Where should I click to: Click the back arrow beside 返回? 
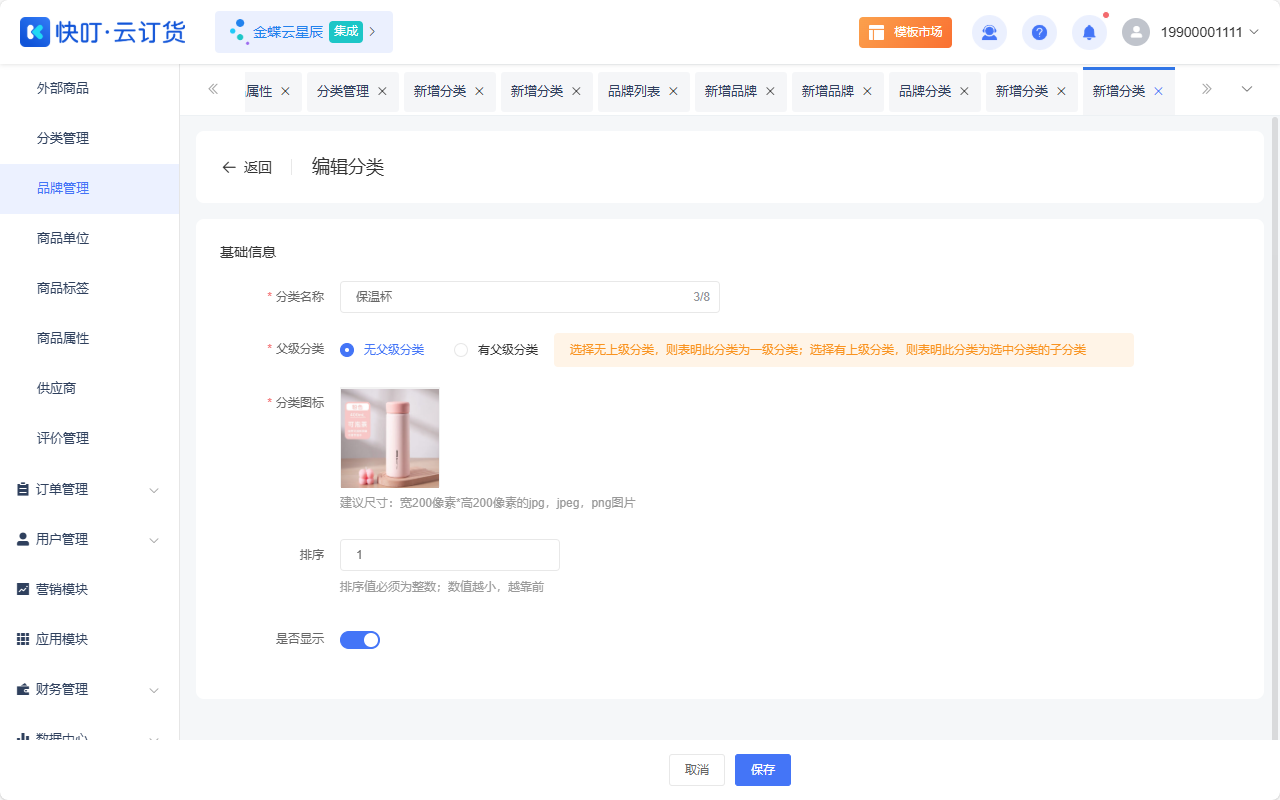pos(229,167)
